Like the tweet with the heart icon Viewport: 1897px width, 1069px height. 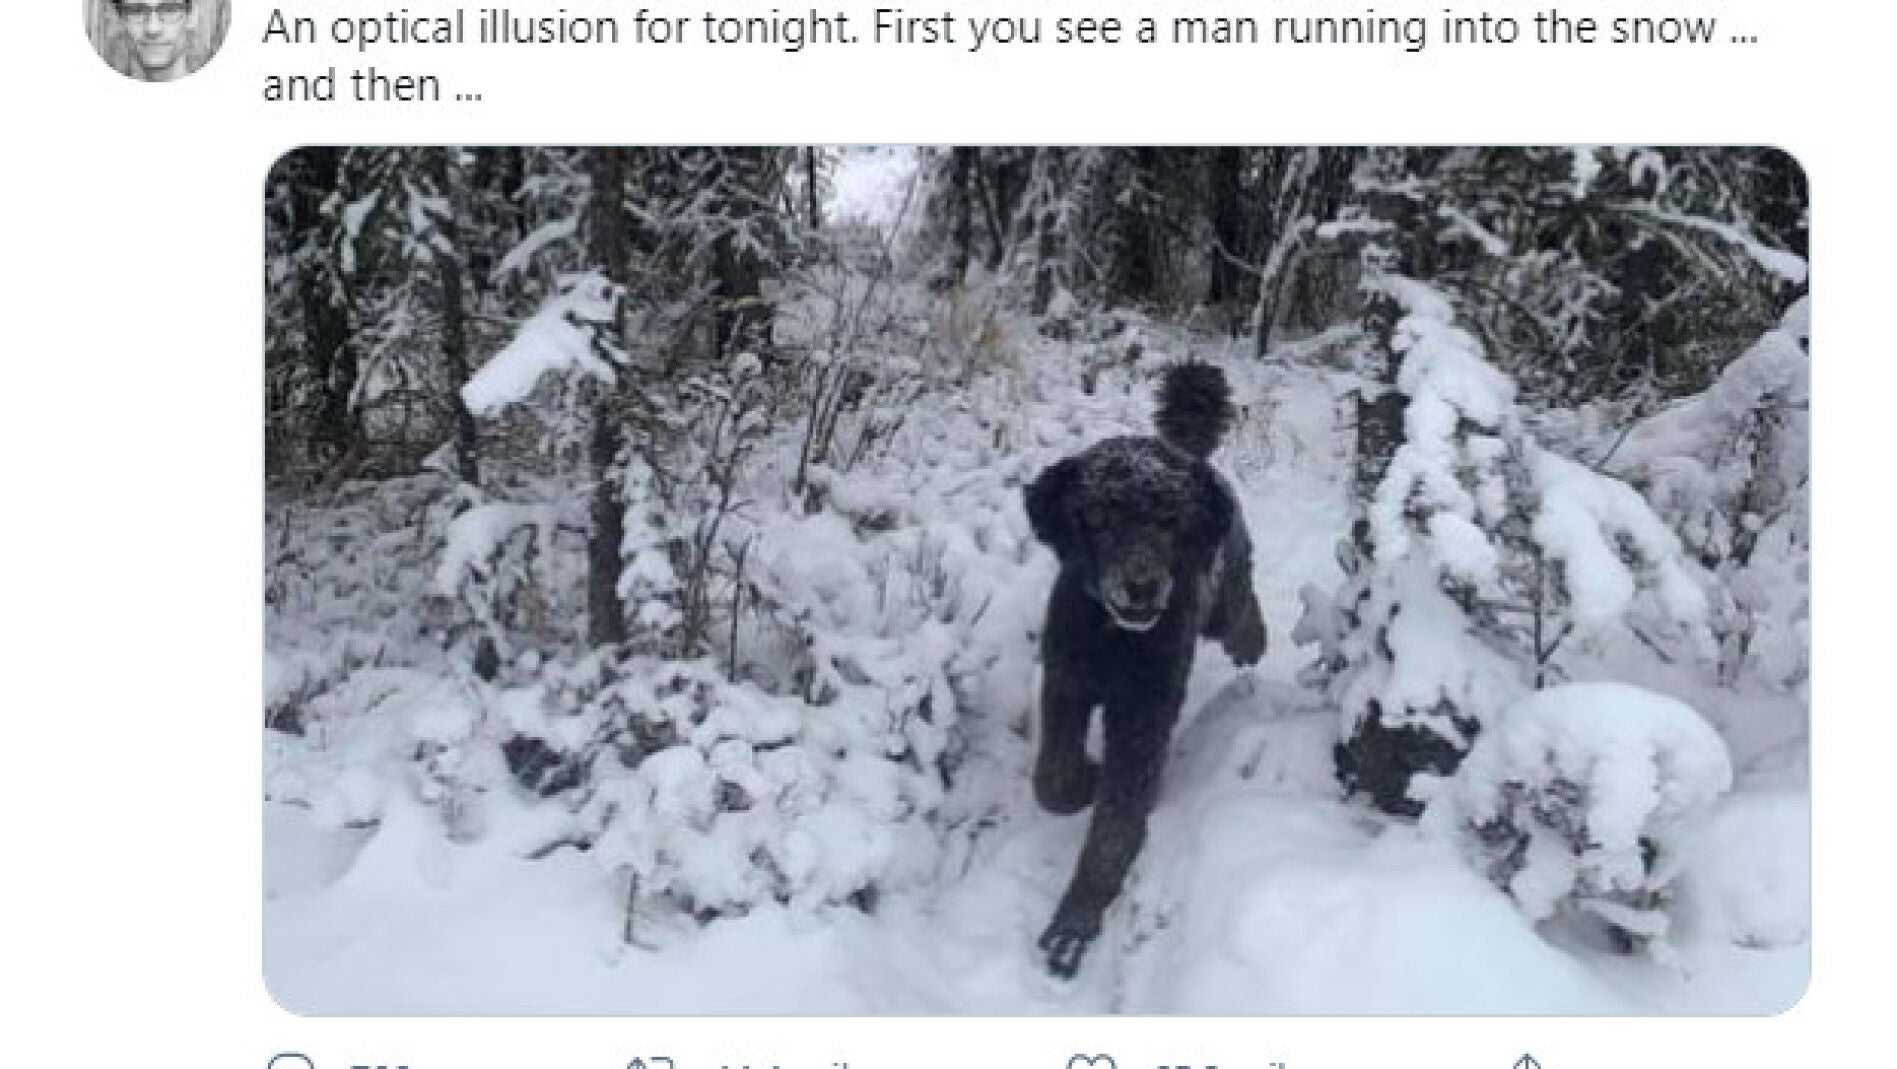(x=1092, y=1062)
